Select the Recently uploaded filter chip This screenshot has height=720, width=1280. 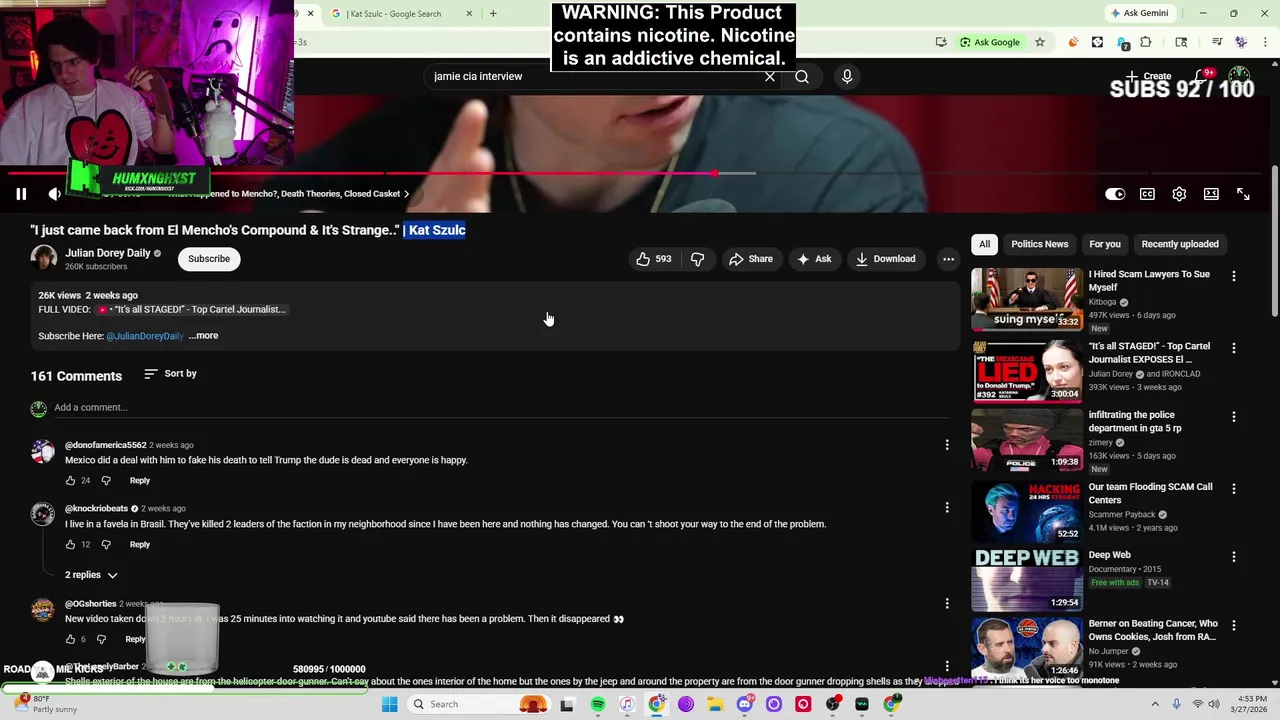1180,244
